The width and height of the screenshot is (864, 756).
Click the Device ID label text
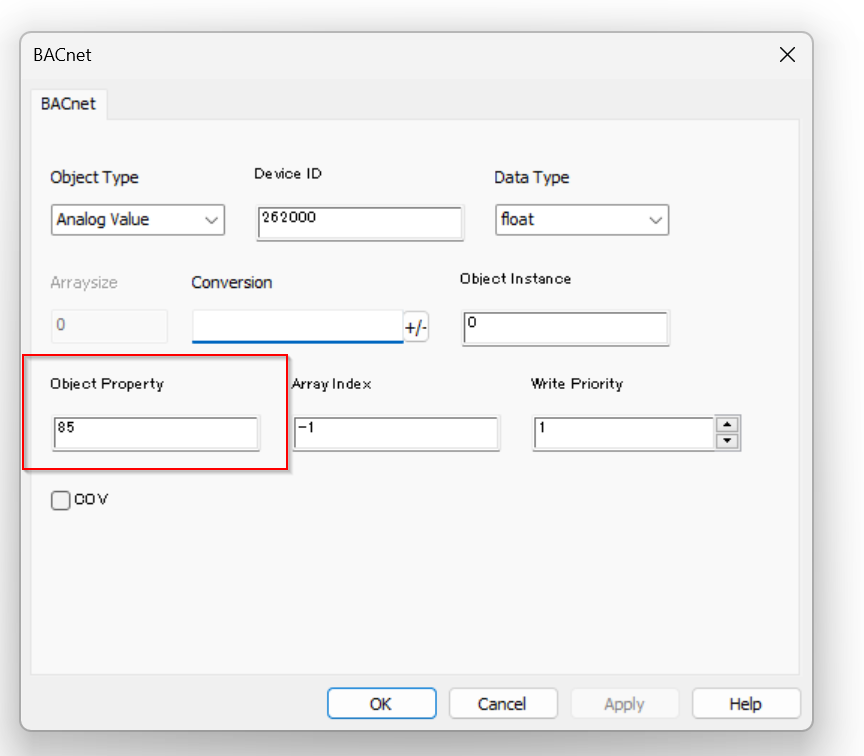(288, 174)
